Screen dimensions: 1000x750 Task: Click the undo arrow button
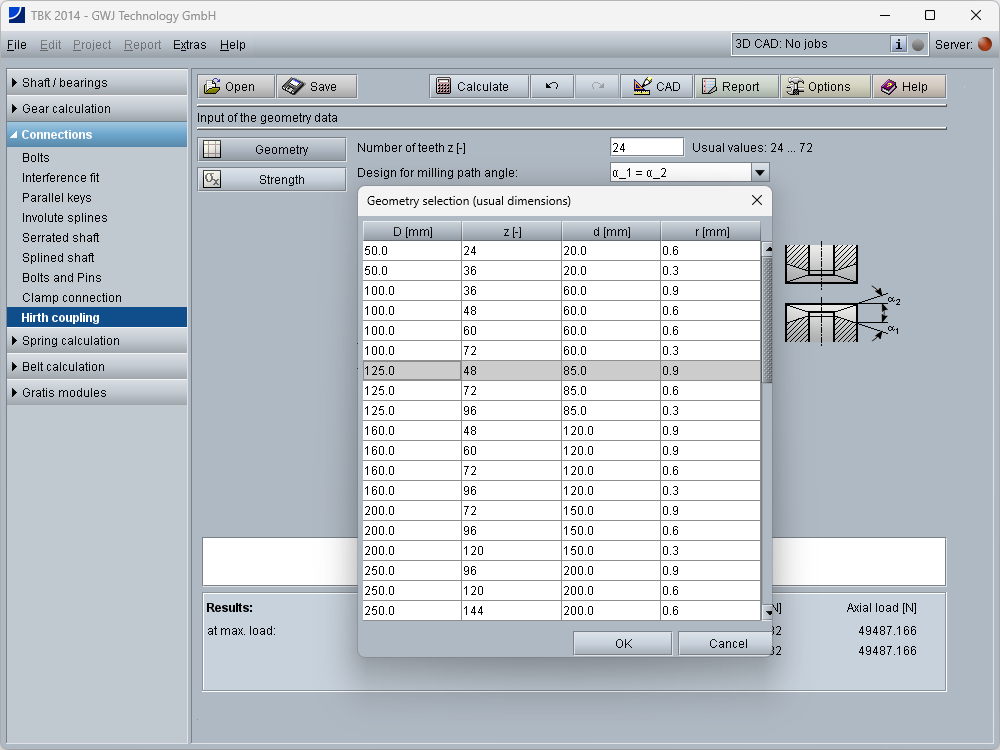pyautogui.click(x=552, y=87)
